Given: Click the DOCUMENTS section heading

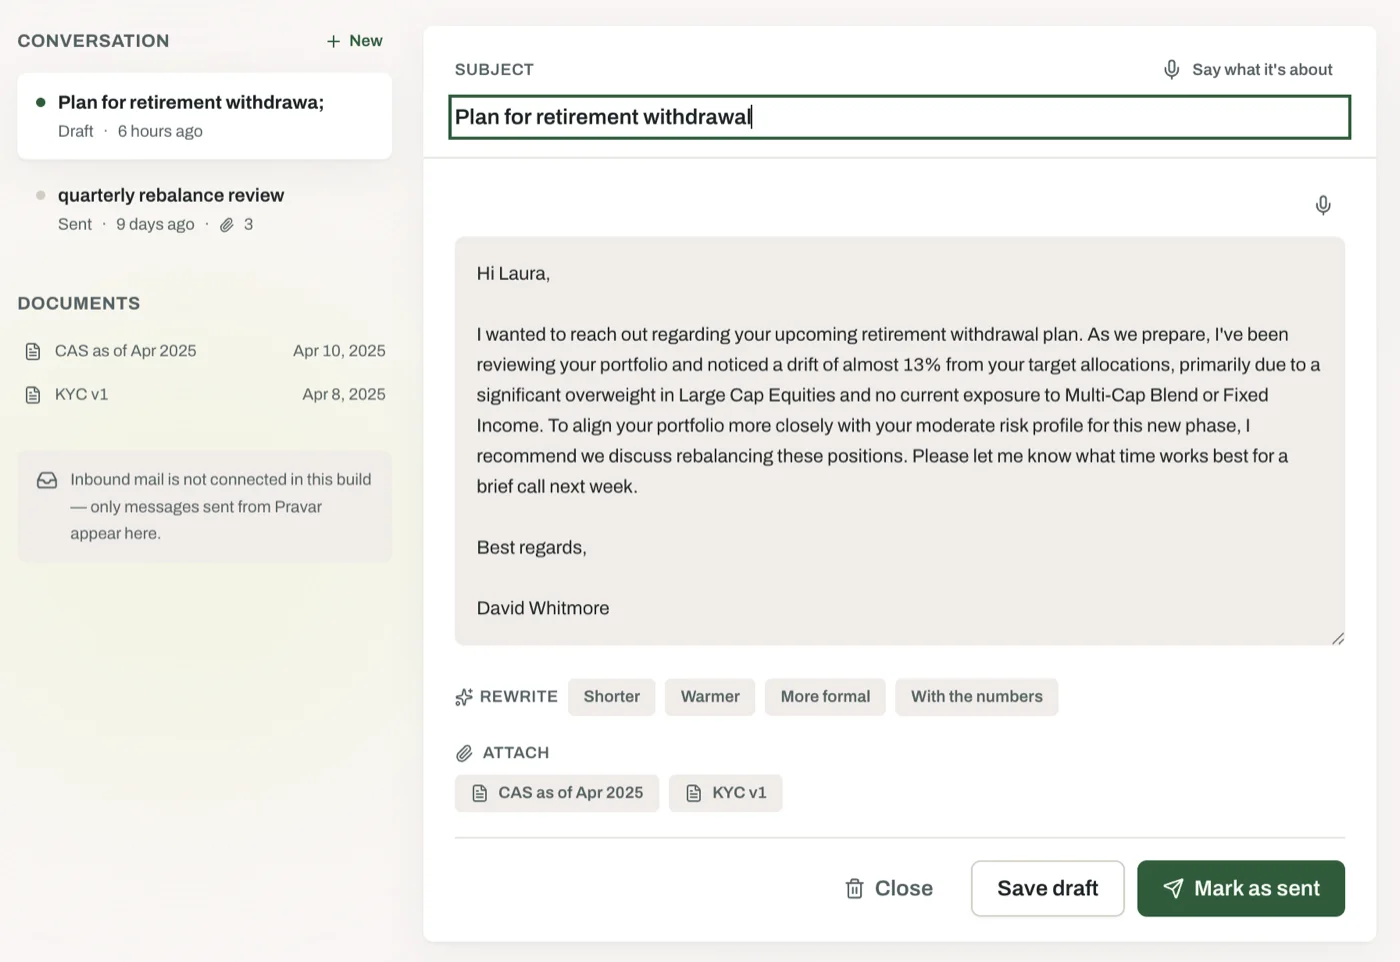Looking at the screenshot, I should pyautogui.click(x=79, y=303).
